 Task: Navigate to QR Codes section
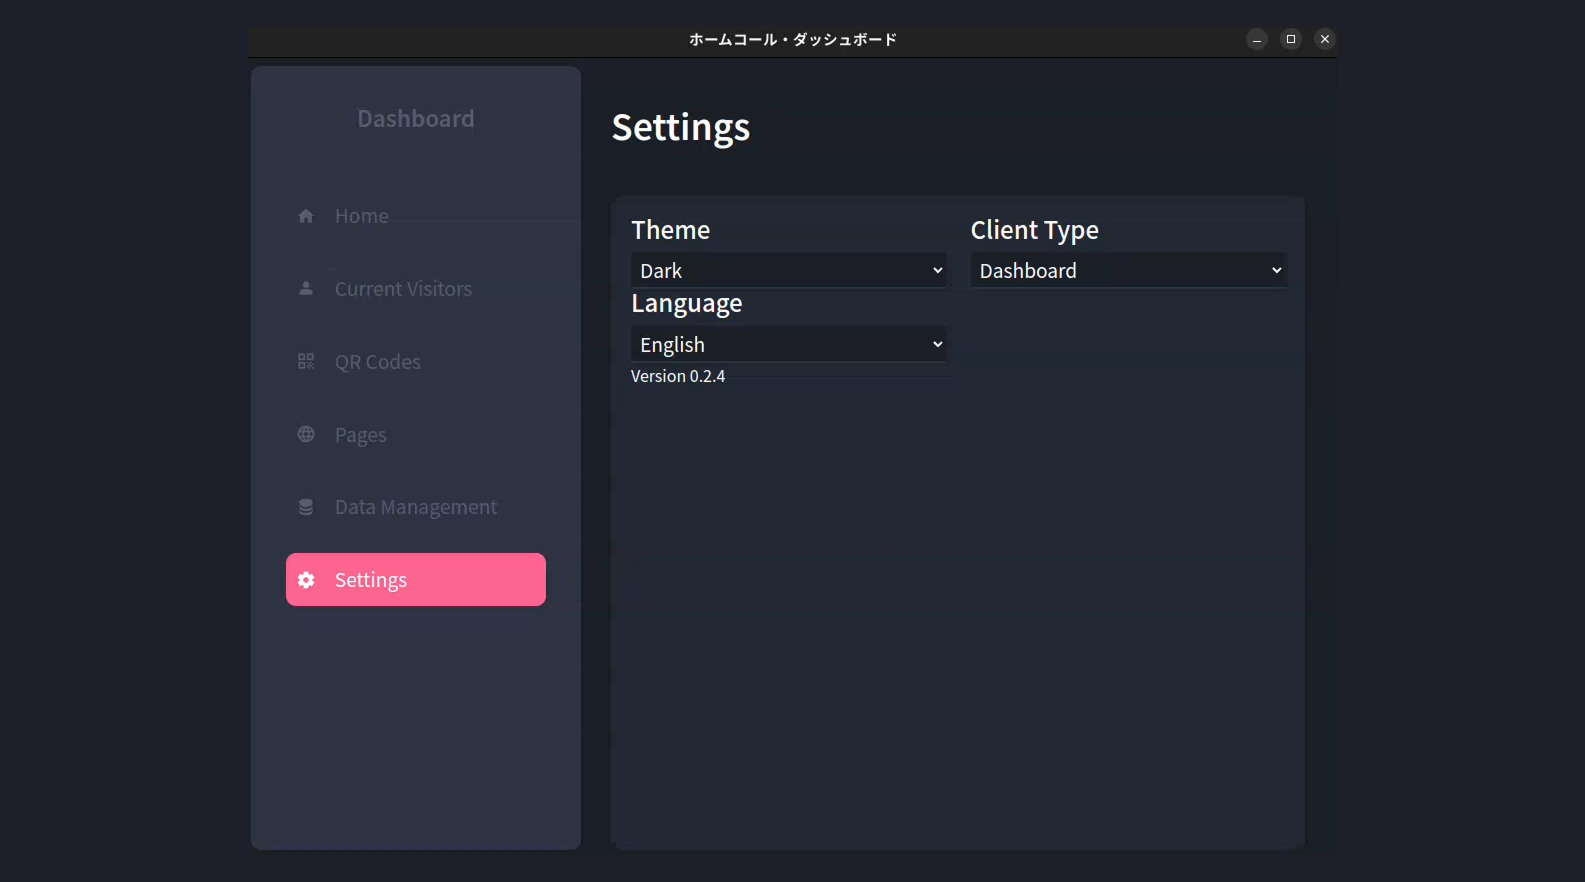[x=378, y=362]
